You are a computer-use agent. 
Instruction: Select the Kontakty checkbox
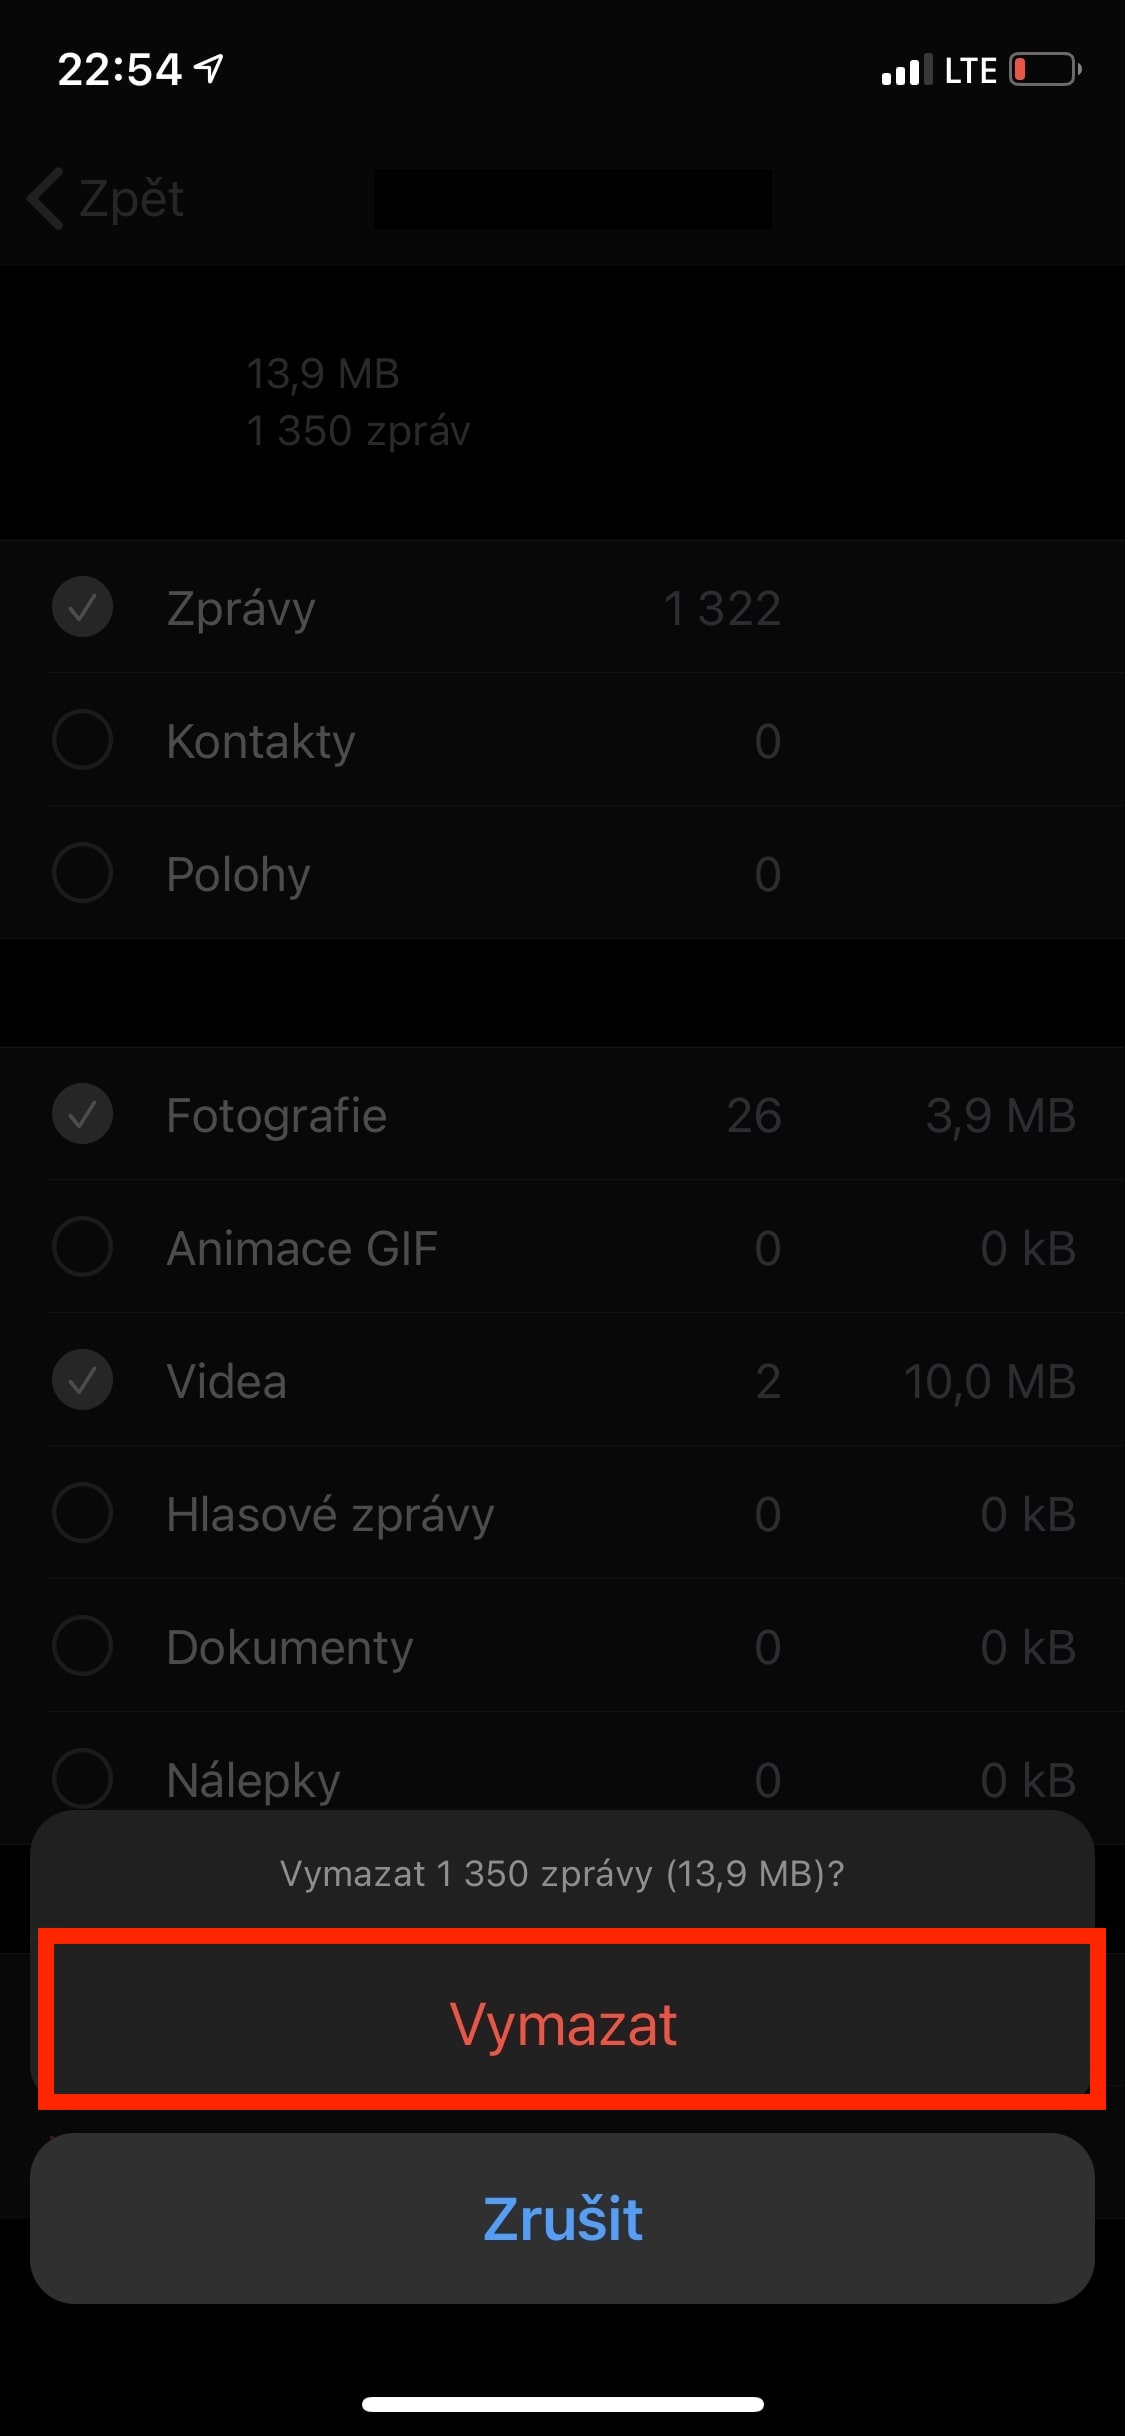(x=82, y=740)
